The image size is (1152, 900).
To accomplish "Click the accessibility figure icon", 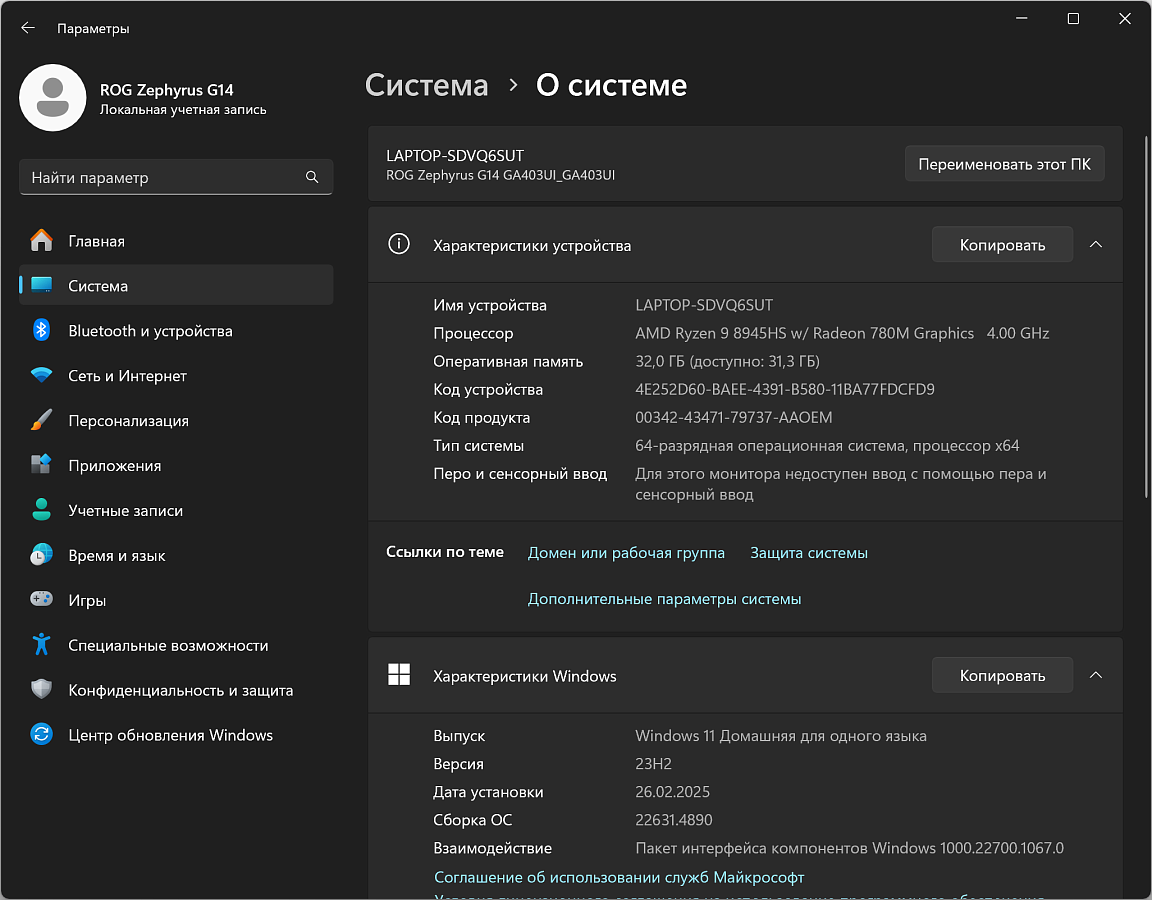I will click(x=42, y=644).
